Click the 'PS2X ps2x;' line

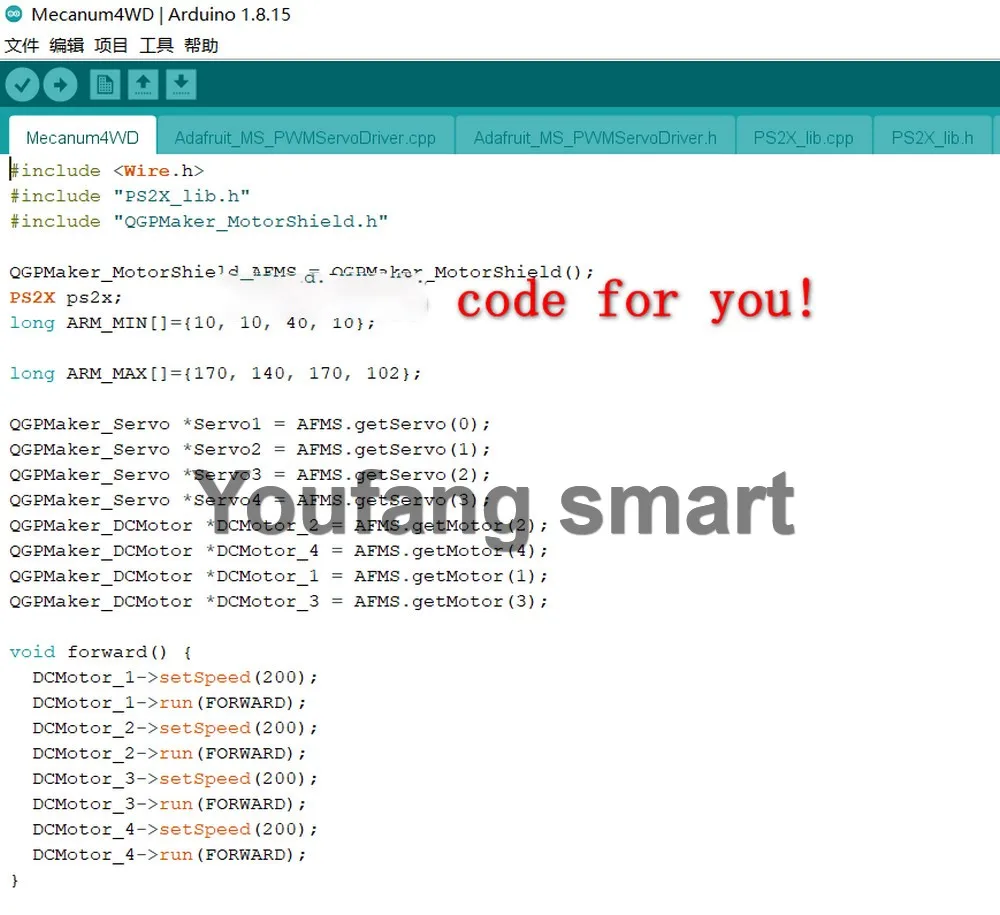pyautogui.click(x=66, y=297)
